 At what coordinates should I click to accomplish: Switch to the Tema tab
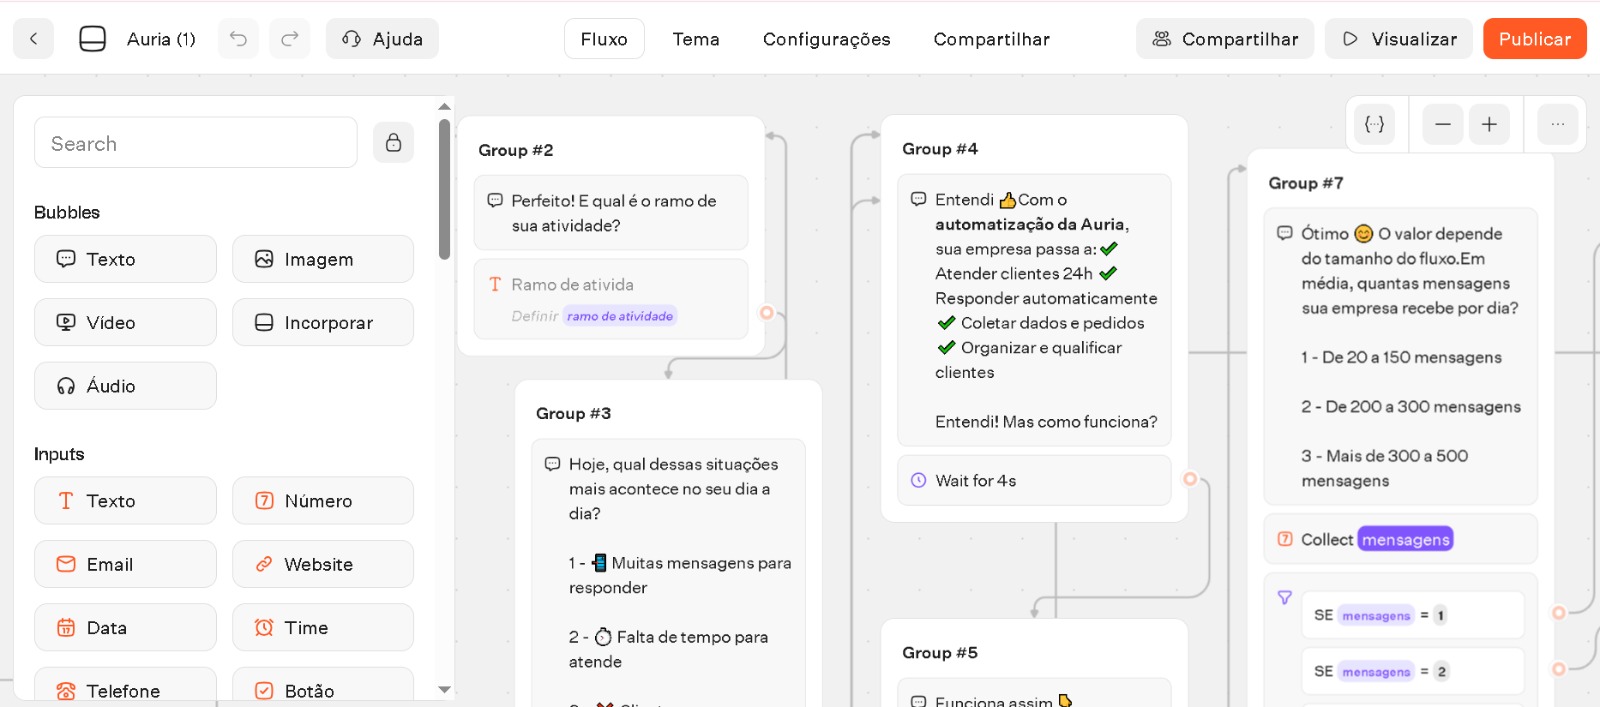point(695,39)
